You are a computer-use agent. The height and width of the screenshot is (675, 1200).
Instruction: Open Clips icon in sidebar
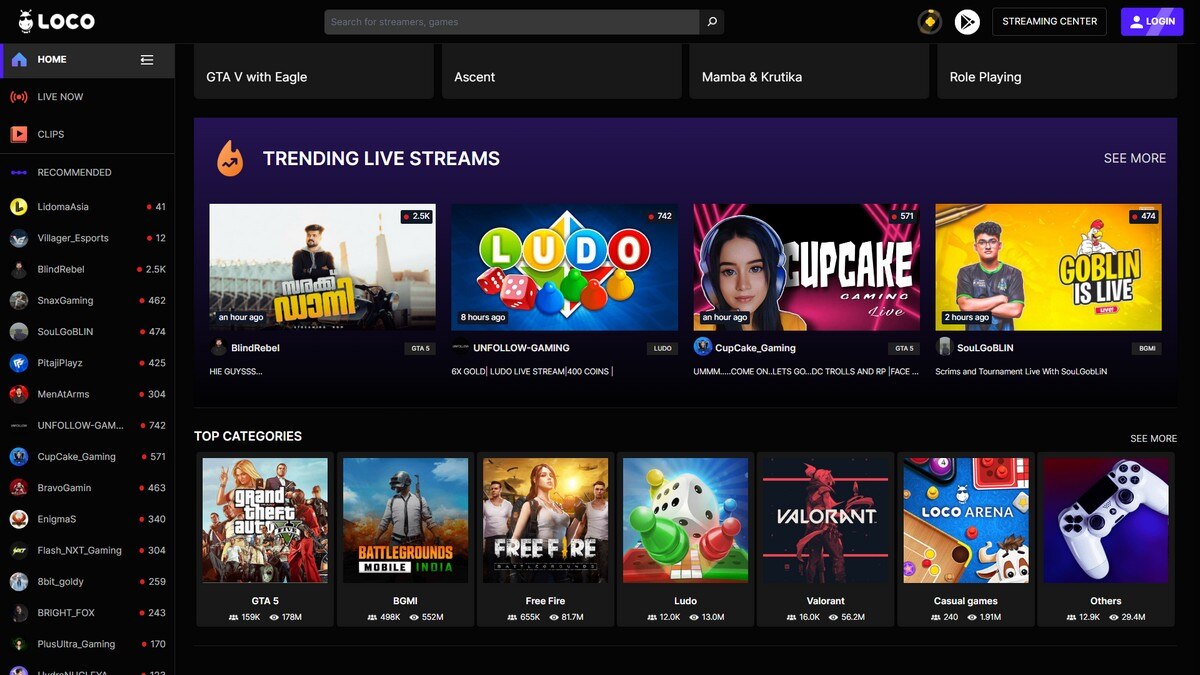[19, 134]
